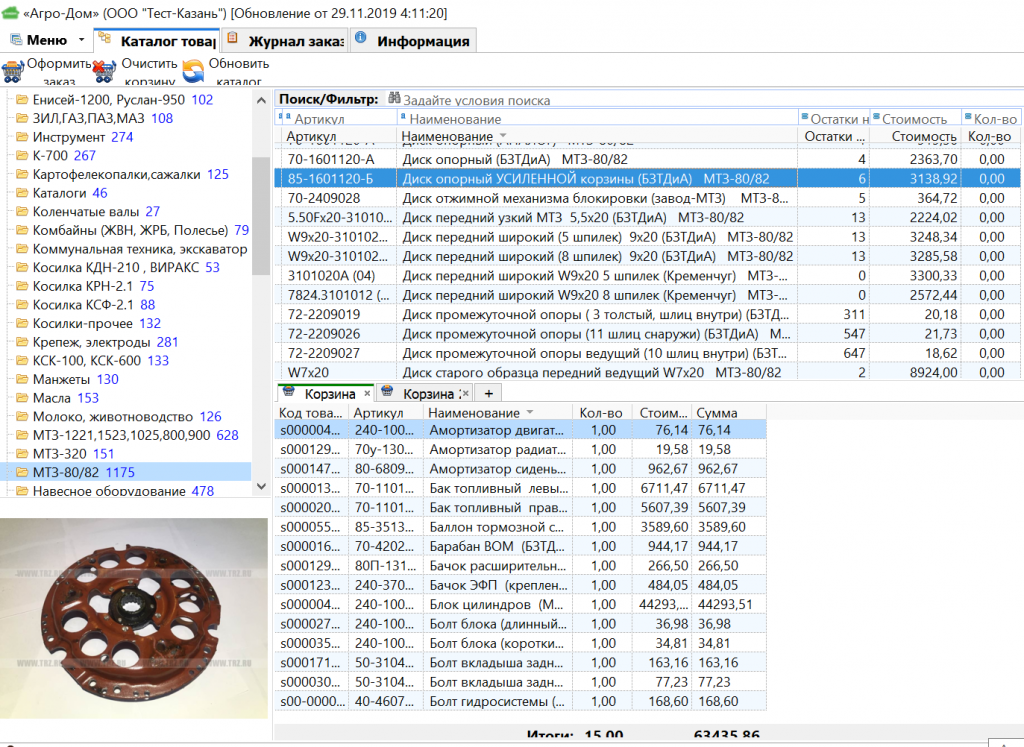This screenshot has height=747, width=1024.
Task: Select basket row Барабан ВОМ
Action: pos(520,547)
